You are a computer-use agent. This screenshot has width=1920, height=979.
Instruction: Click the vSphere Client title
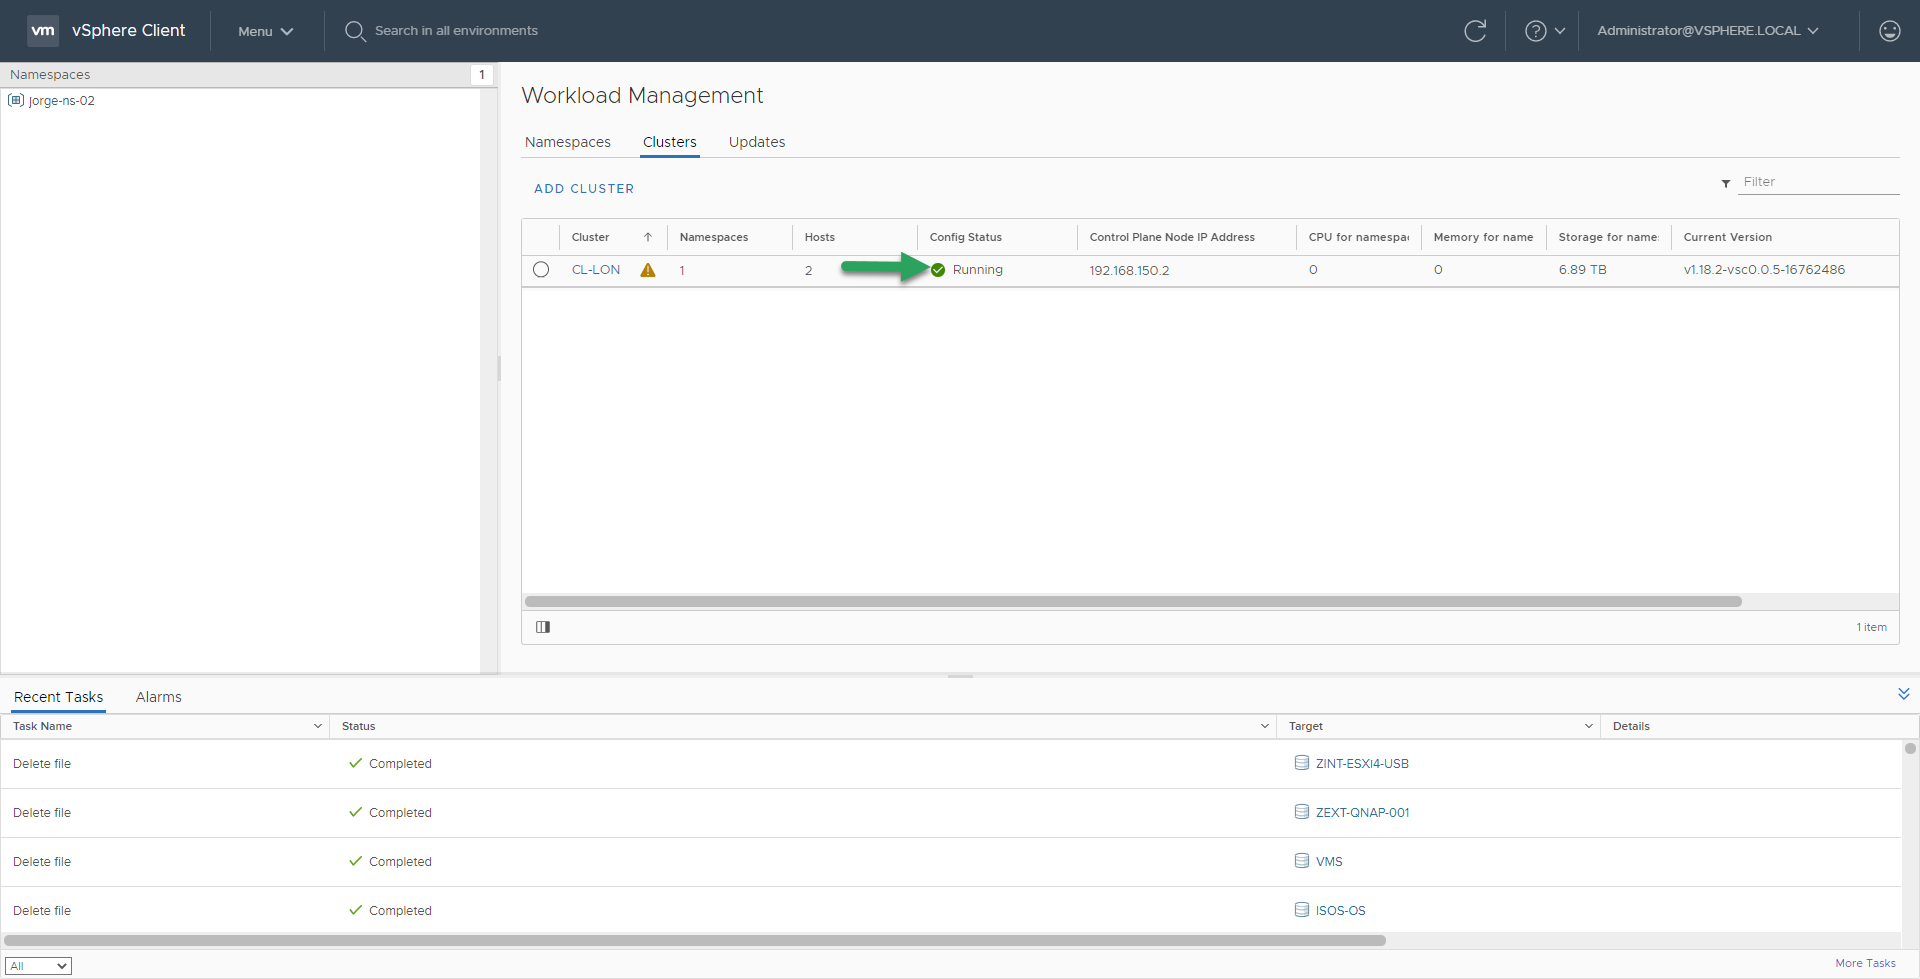coord(128,30)
